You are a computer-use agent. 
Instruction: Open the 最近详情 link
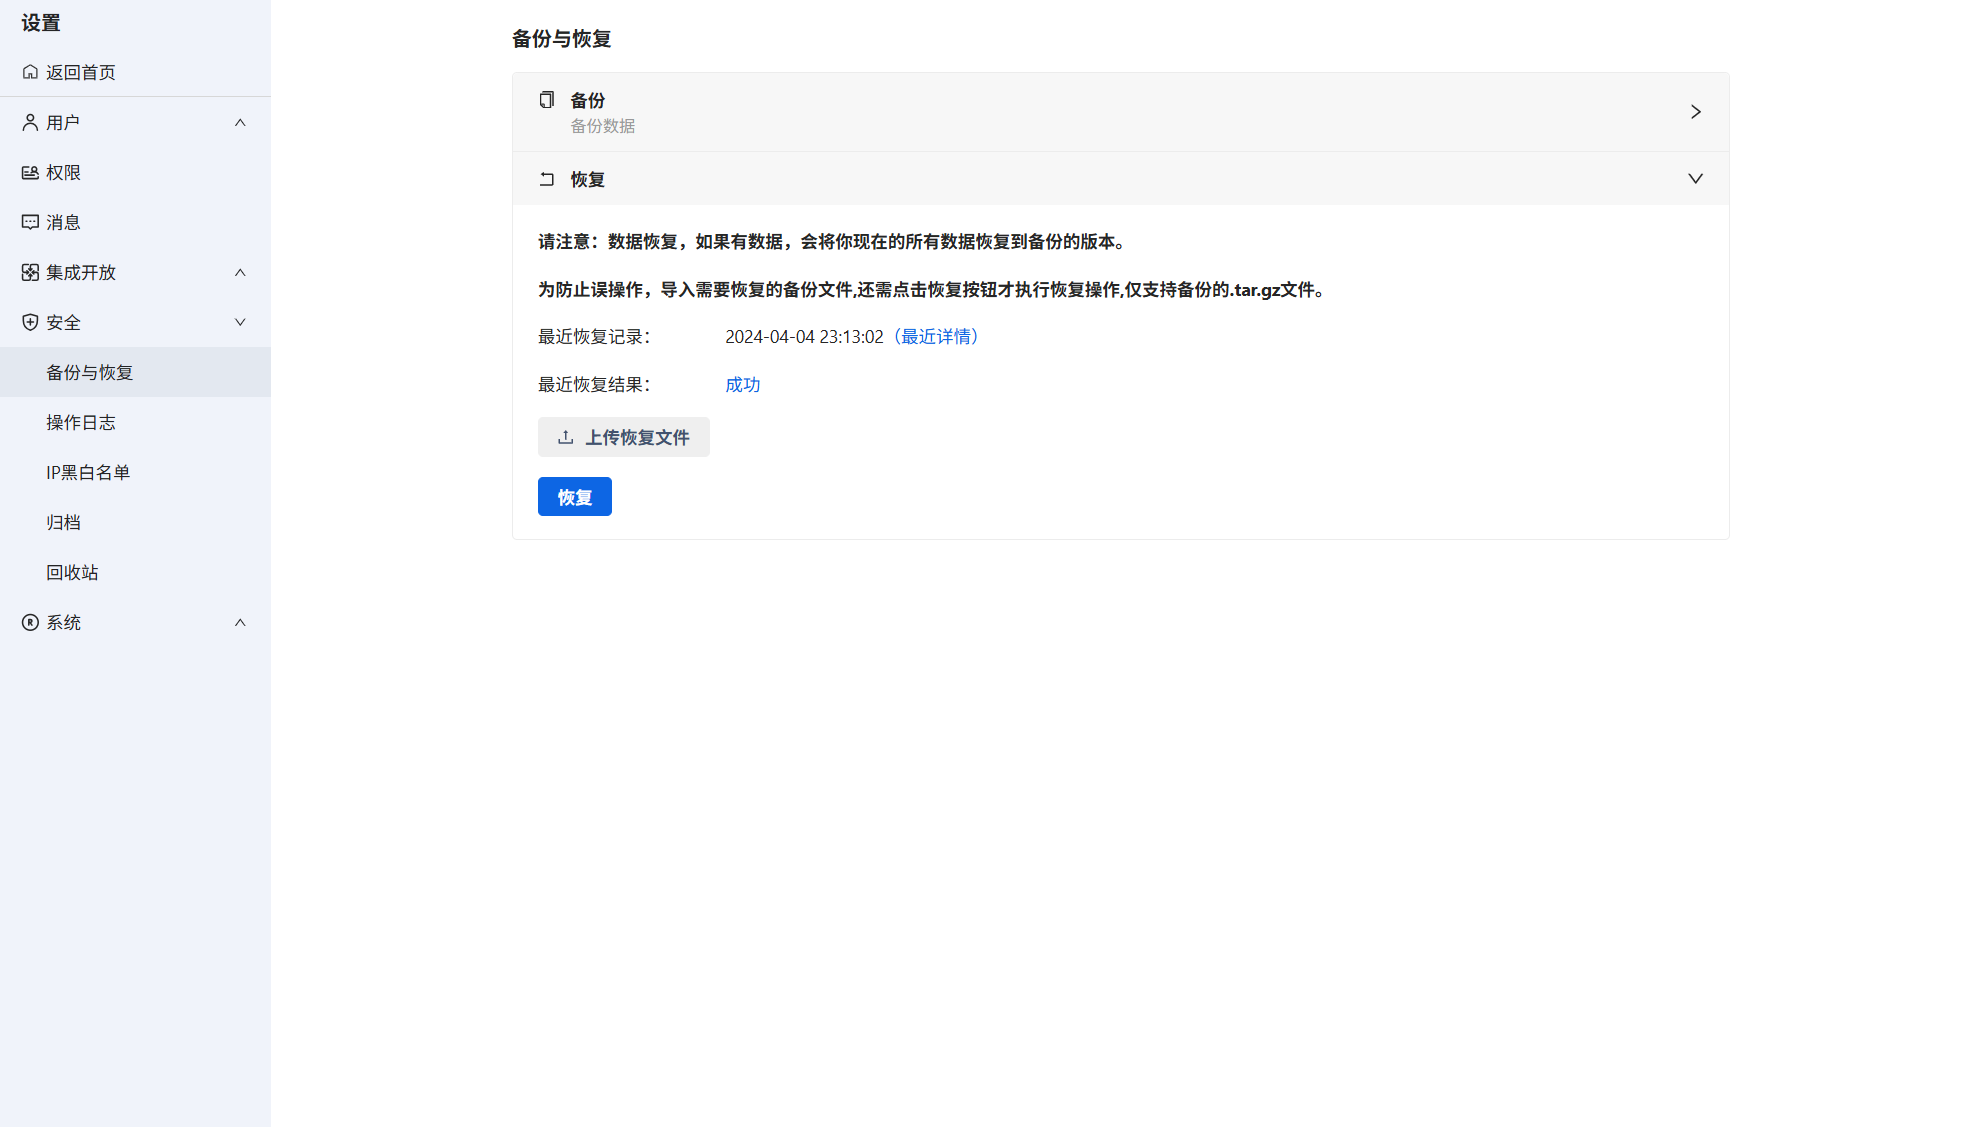click(x=937, y=337)
